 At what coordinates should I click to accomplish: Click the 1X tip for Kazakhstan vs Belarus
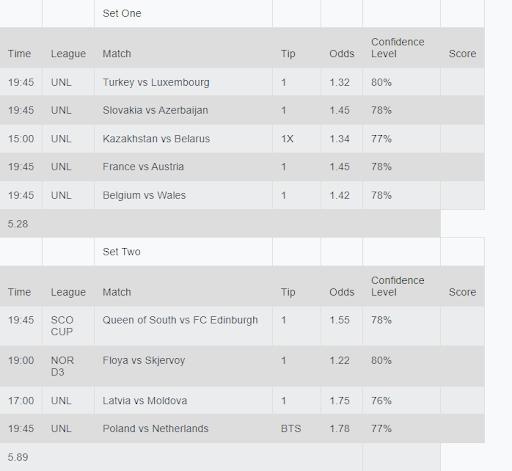click(x=287, y=138)
